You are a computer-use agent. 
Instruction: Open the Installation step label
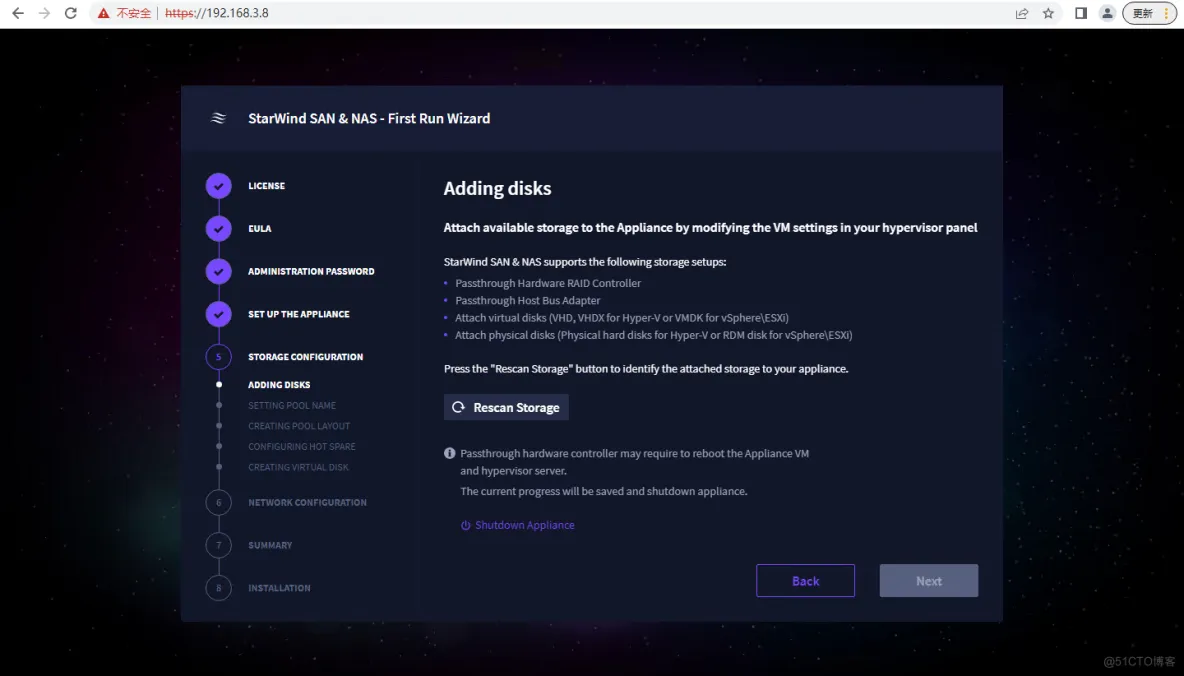click(x=279, y=588)
